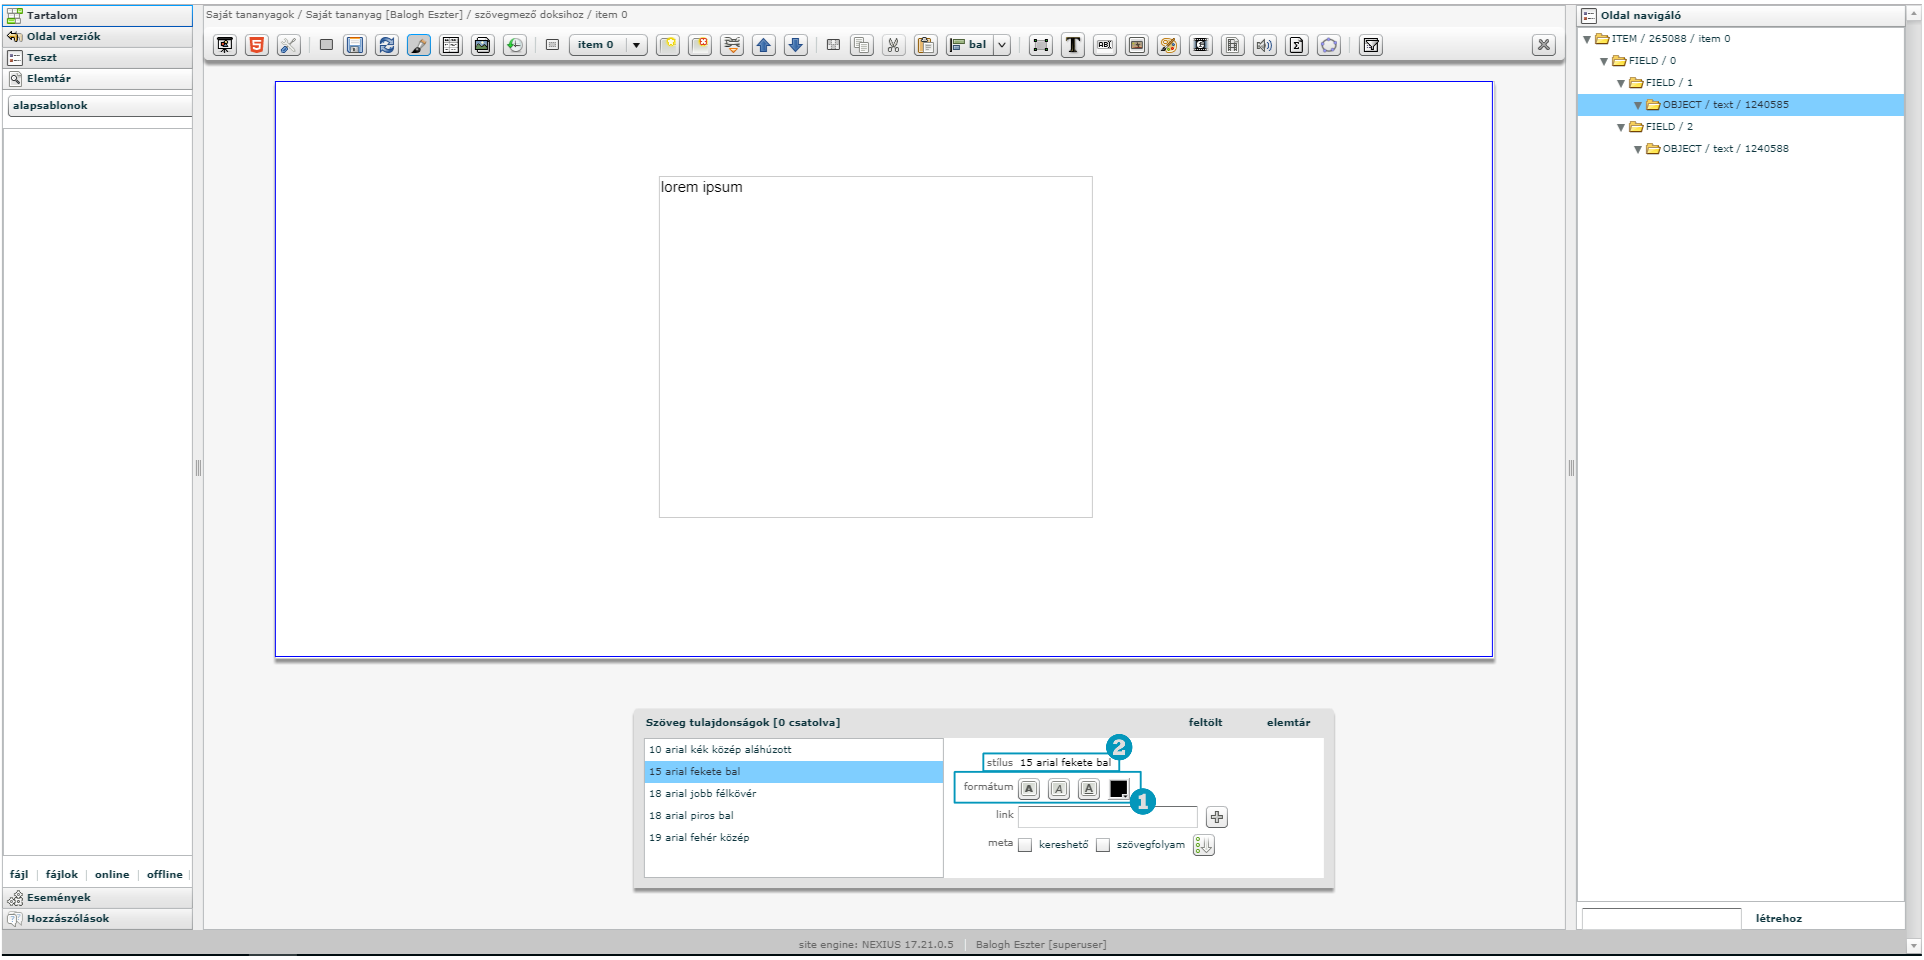This screenshot has height=960, width=1924.
Task: Insert text object with T icon
Action: coord(1073,45)
